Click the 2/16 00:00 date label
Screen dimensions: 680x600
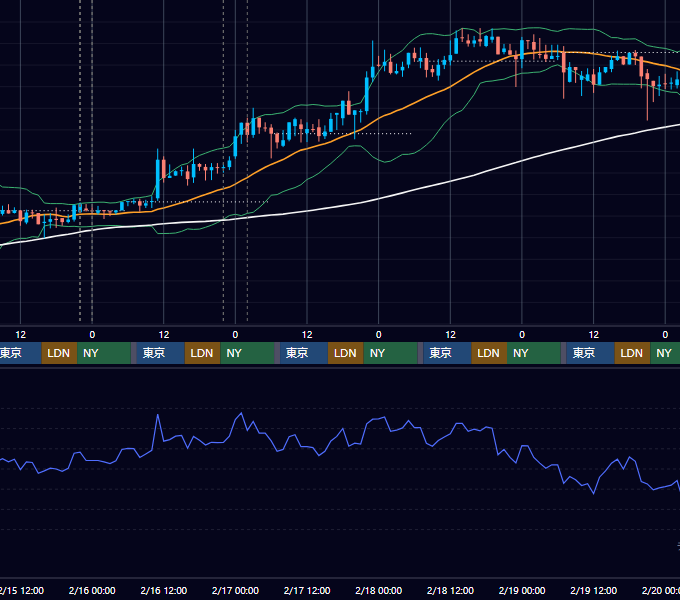click(x=92, y=590)
